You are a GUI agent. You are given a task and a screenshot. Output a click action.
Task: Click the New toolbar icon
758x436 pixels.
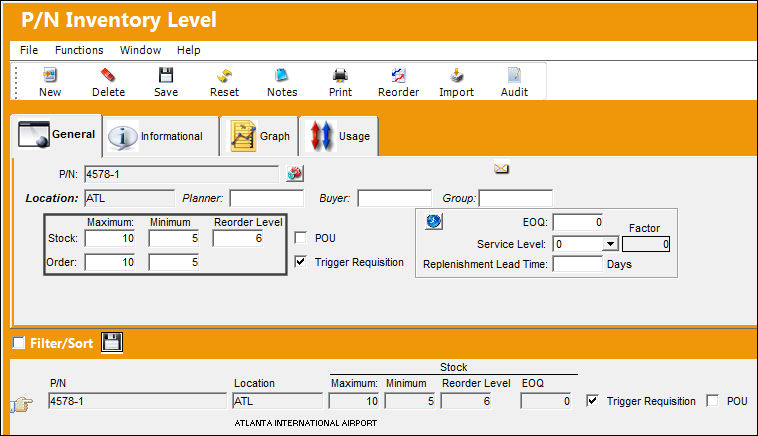50,75
